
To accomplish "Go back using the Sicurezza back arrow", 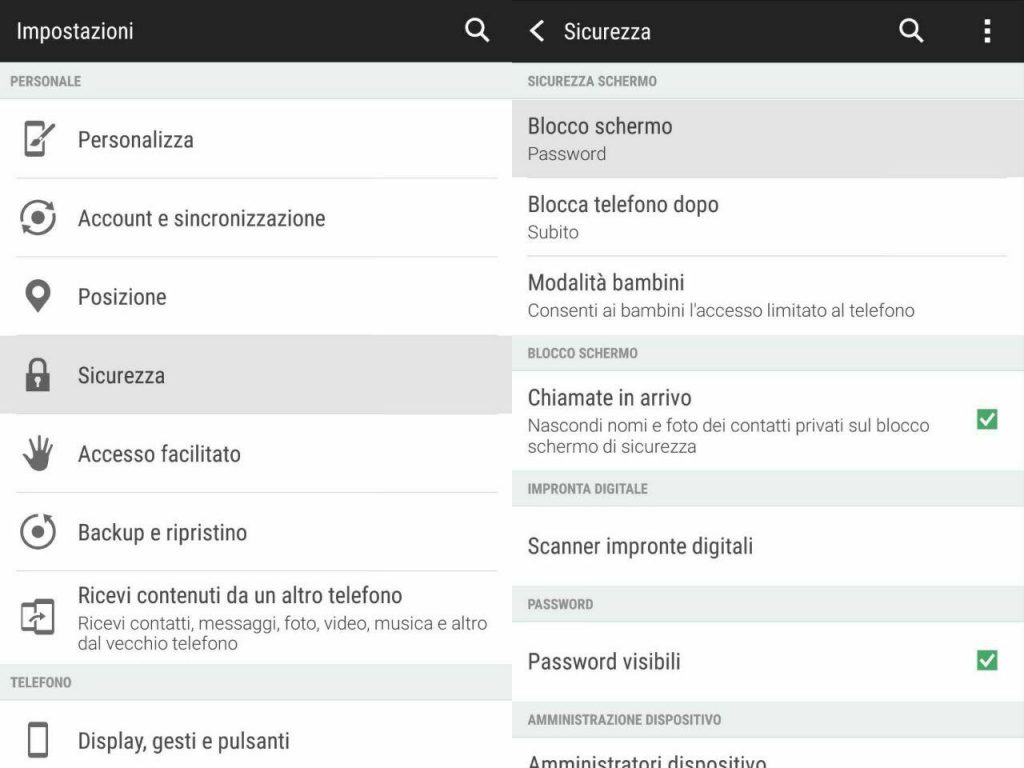I will click(x=537, y=31).
